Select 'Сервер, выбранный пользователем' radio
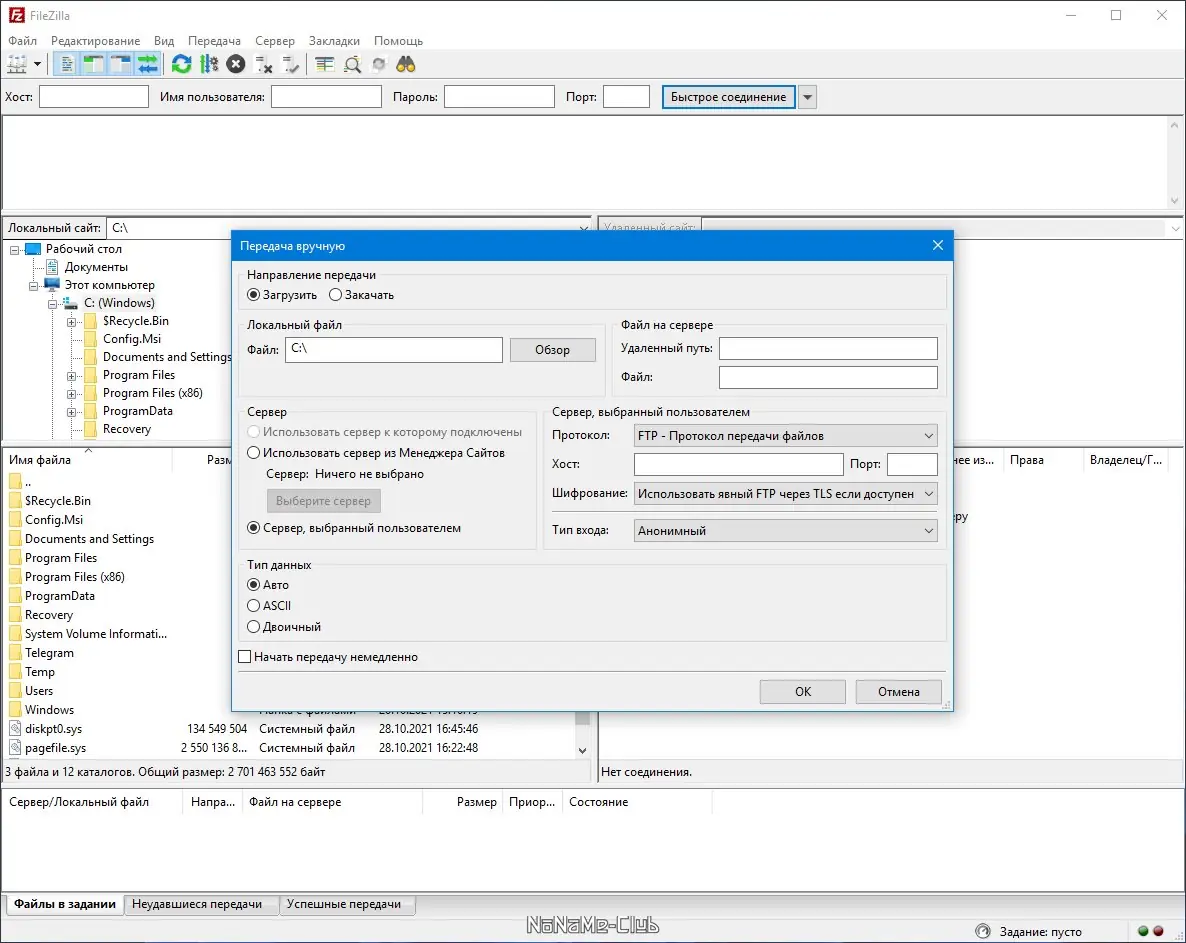 click(253, 528)
